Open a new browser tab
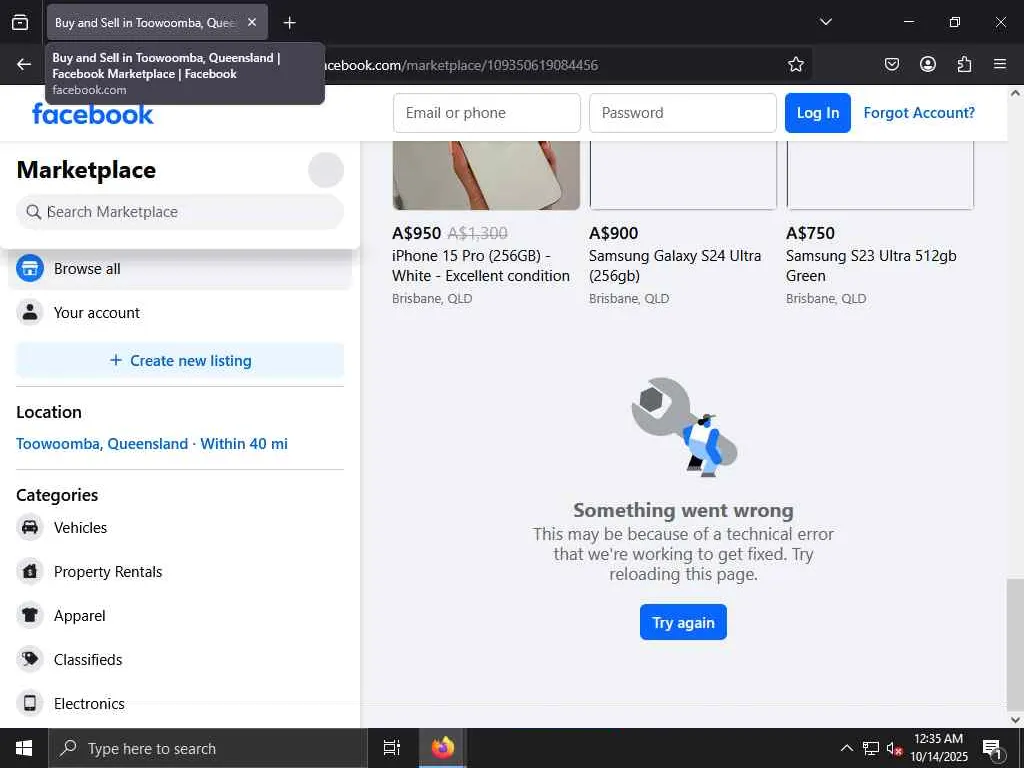The image size is (1024, 768). click(289, 23)
